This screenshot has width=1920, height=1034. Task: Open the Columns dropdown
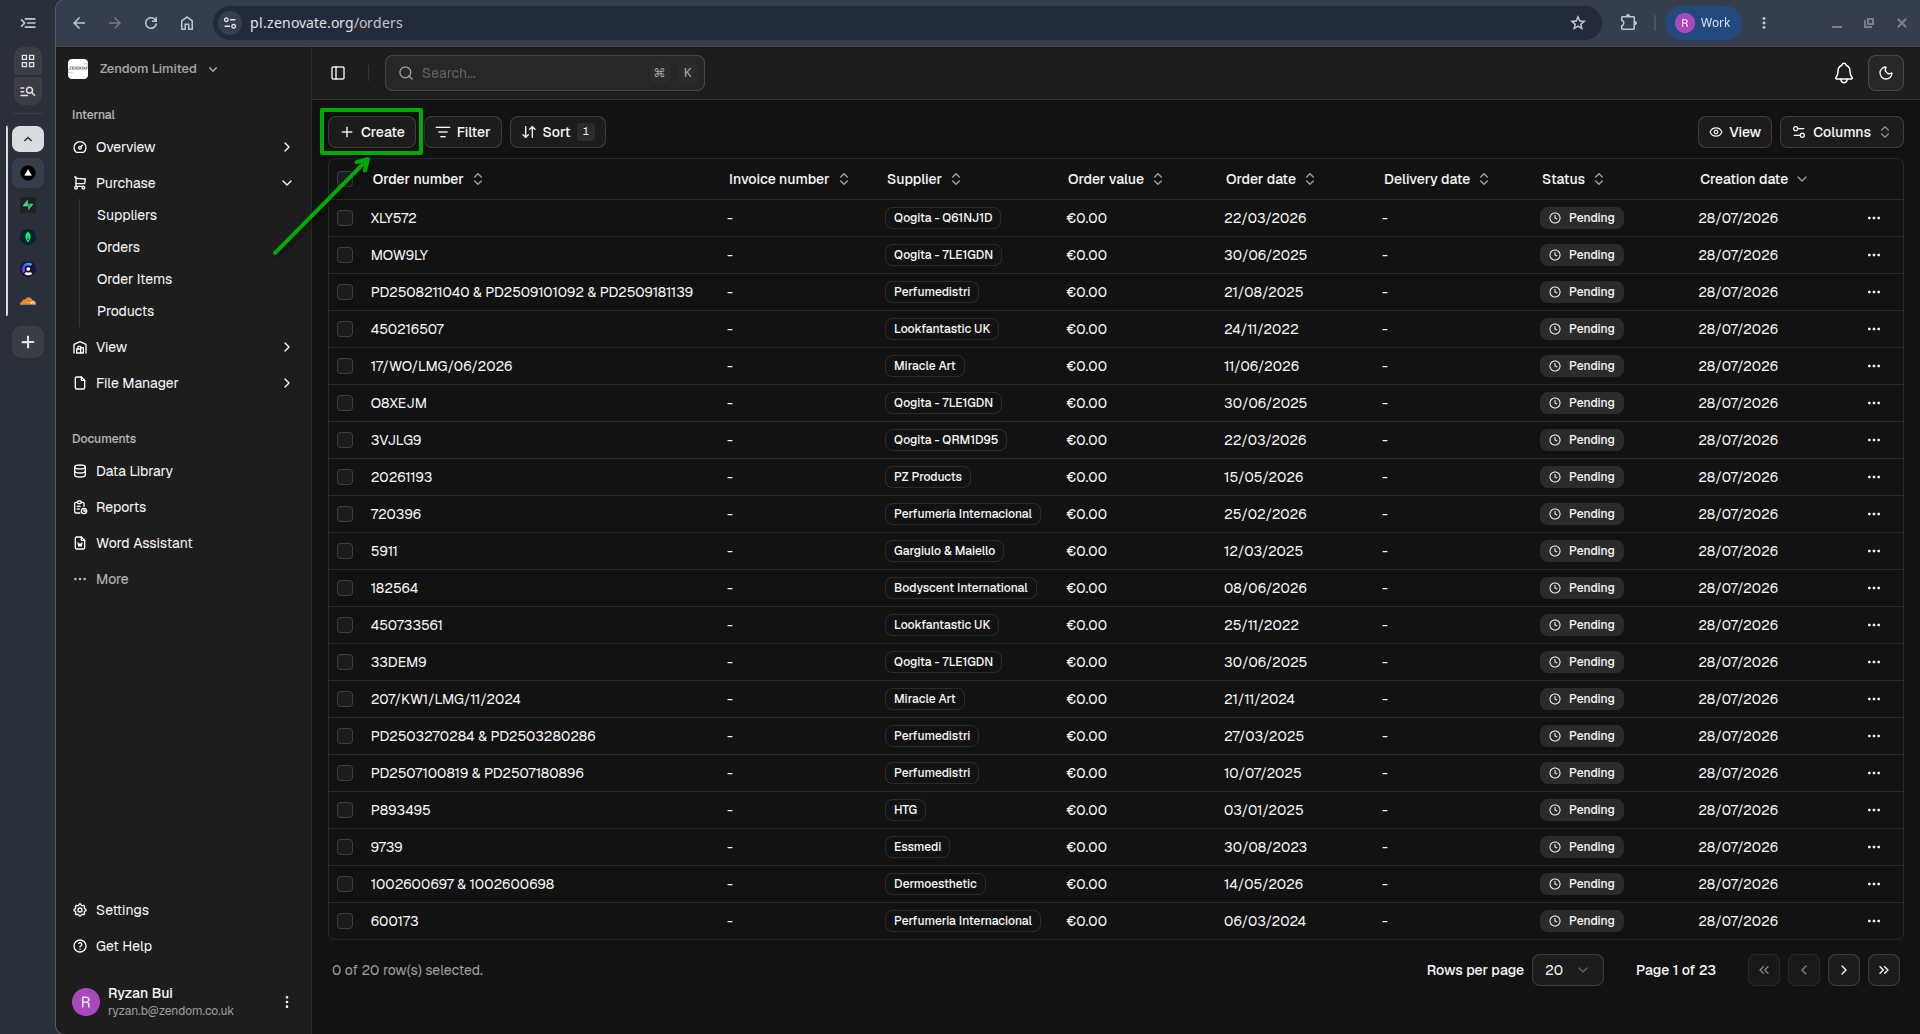[1841, 132]
